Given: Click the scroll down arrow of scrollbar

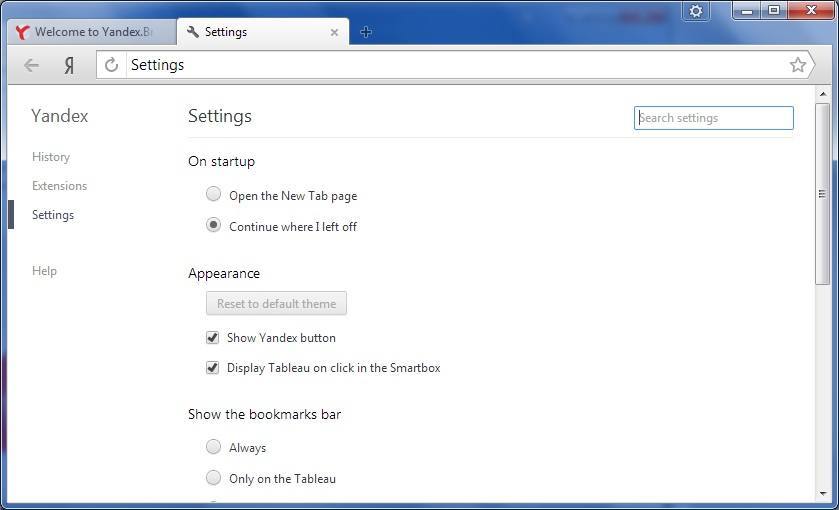Looking at the screenshot, I should [822, 493].
